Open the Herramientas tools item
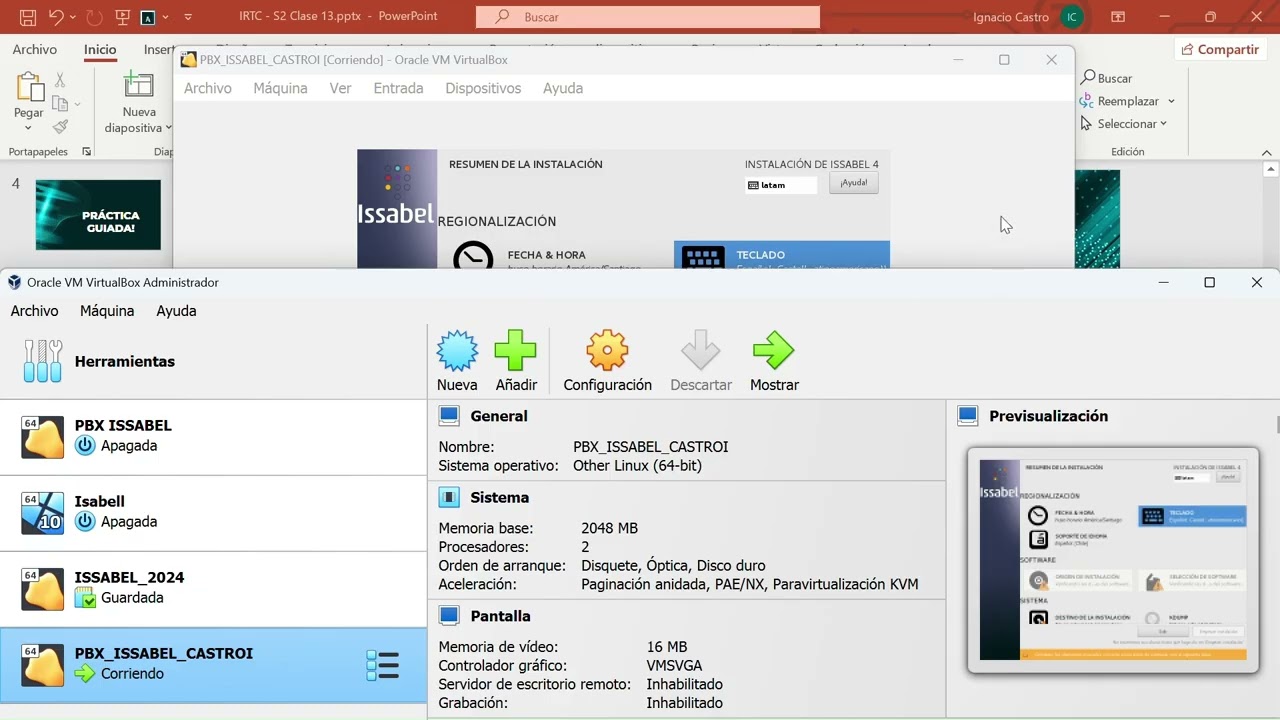This screenshot has width=1280, height=720. 213,361
